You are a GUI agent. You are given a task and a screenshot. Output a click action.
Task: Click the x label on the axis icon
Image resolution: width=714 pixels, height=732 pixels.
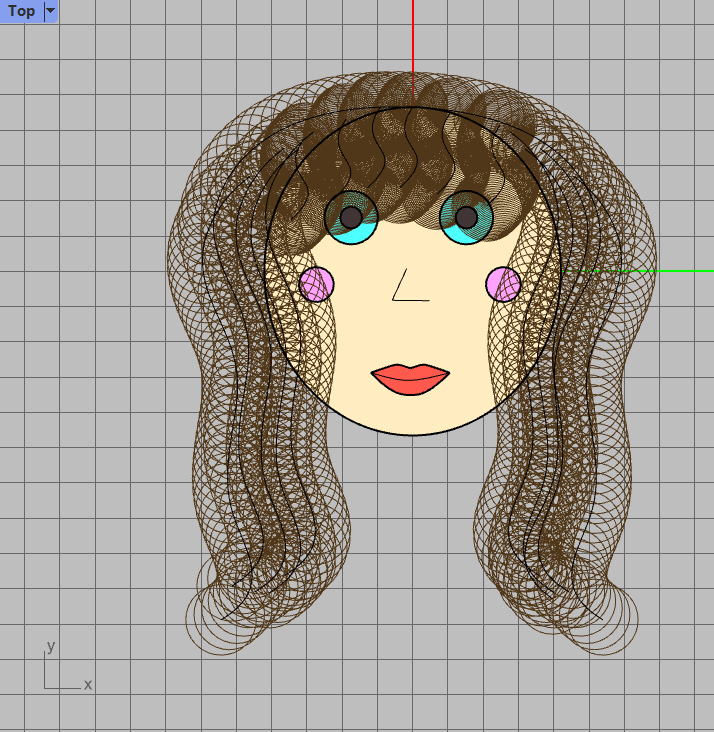[88, 685]
